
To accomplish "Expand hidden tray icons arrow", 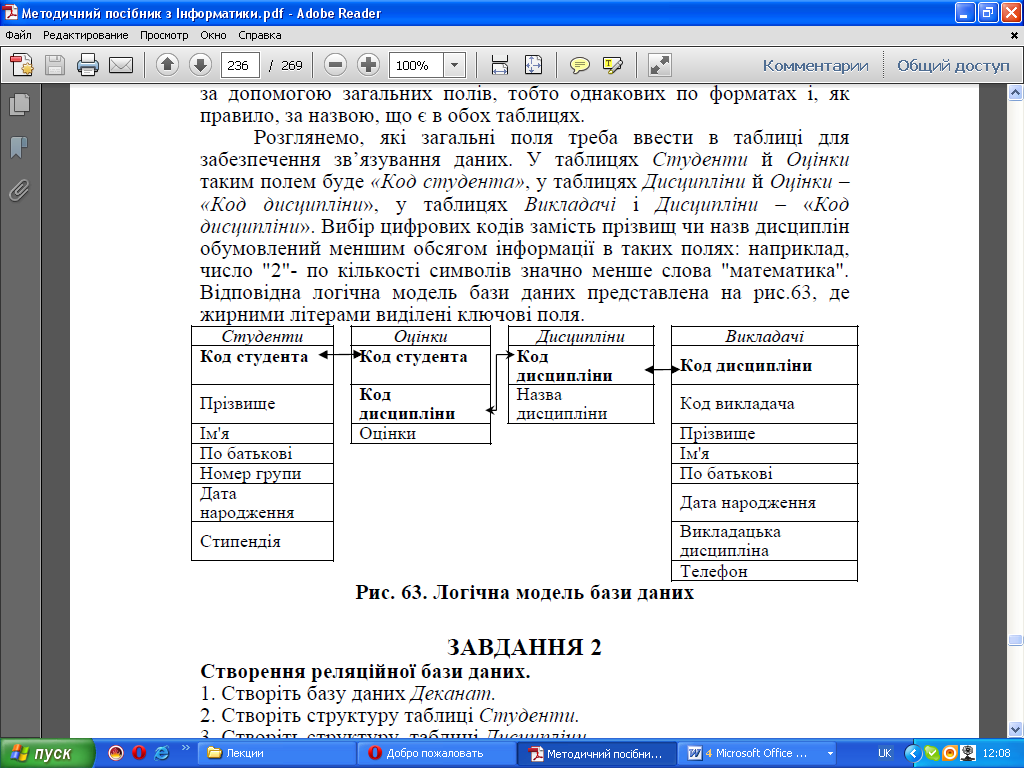I will point(913,753).
